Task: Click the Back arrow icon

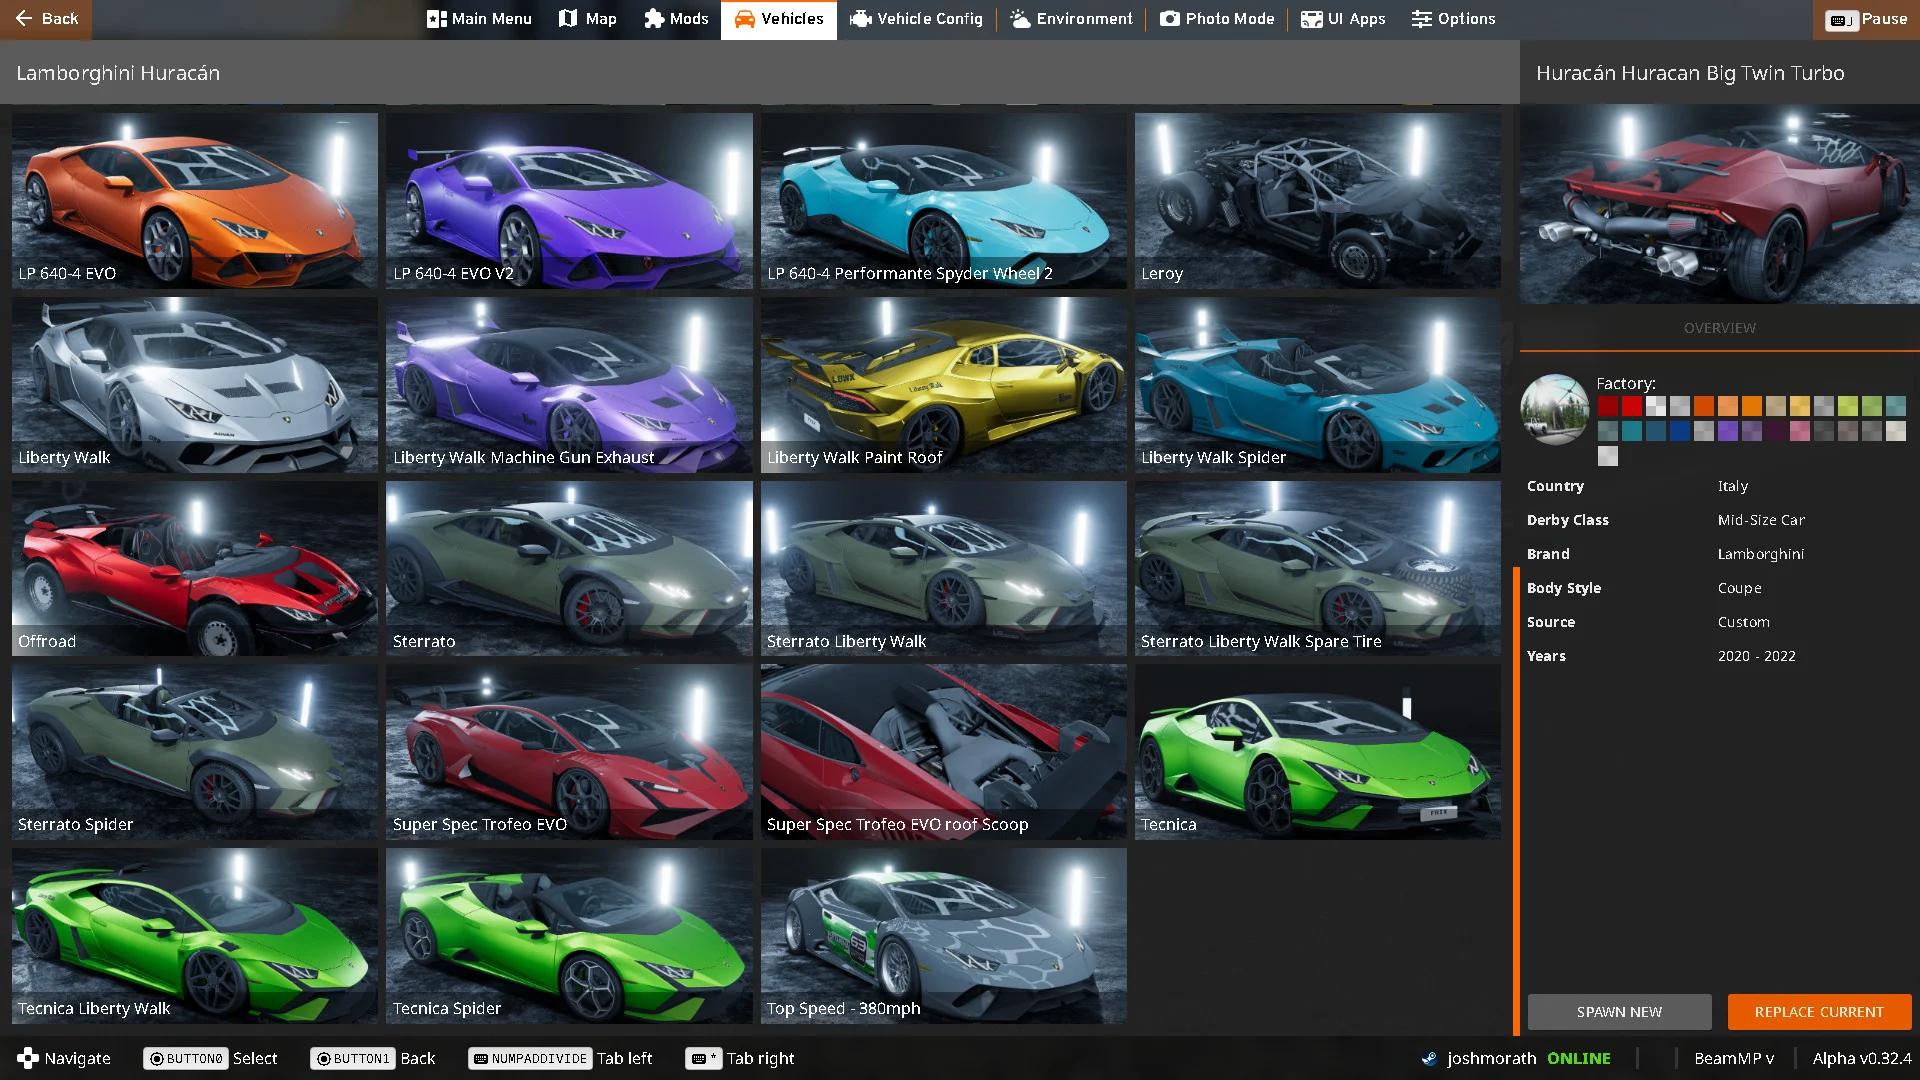Action: [x=24, y=19]
